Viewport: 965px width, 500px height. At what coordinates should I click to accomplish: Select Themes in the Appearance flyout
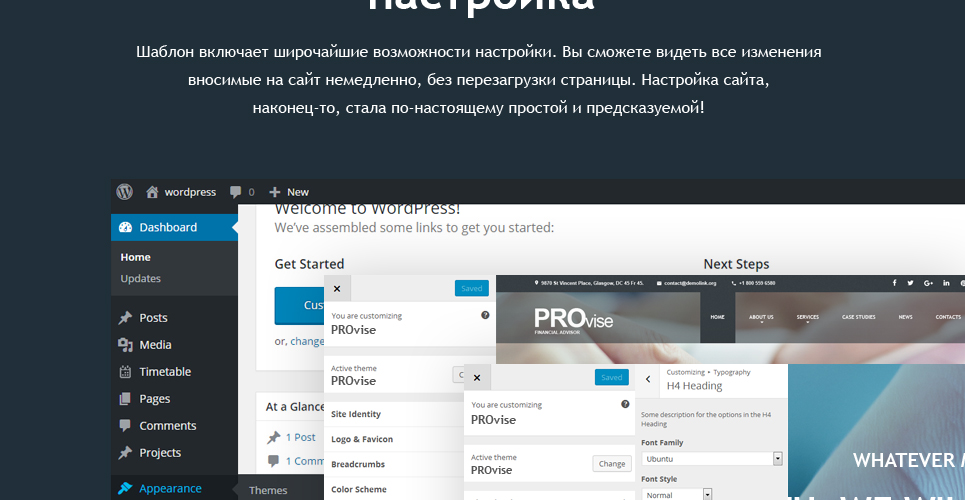coord(268,491)
